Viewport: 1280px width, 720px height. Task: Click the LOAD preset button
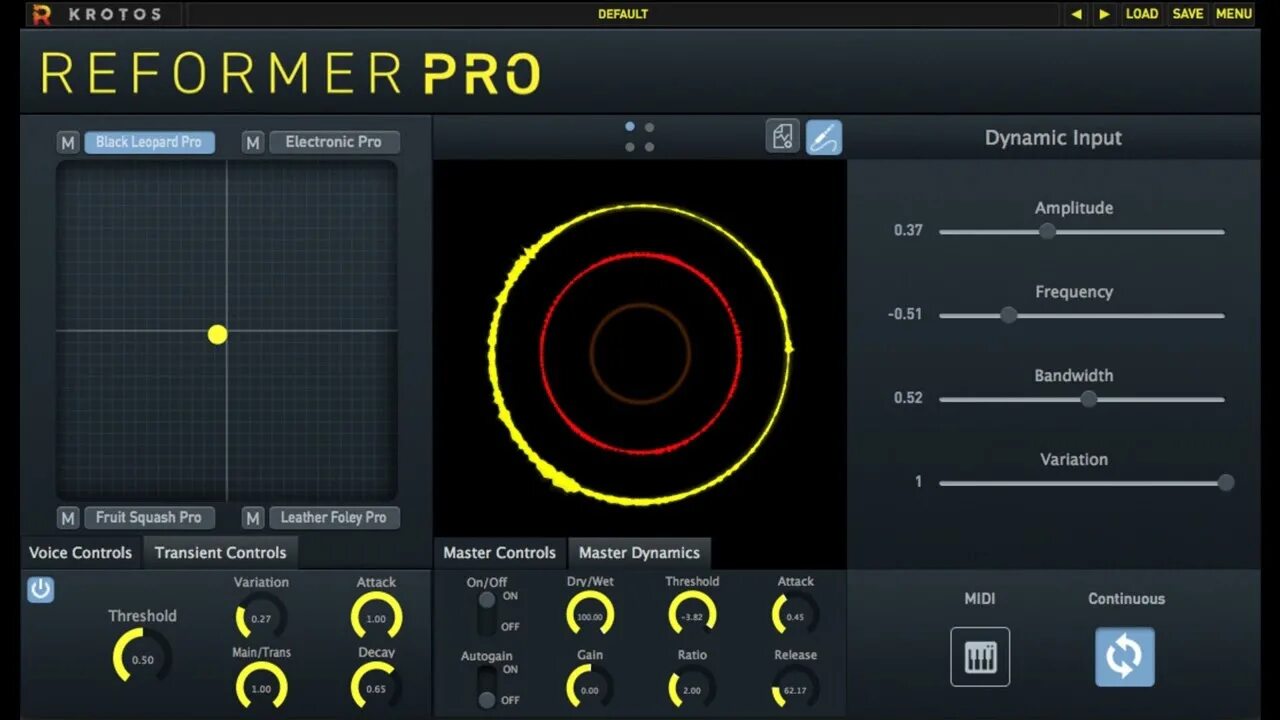click(x=1141, y=14)
